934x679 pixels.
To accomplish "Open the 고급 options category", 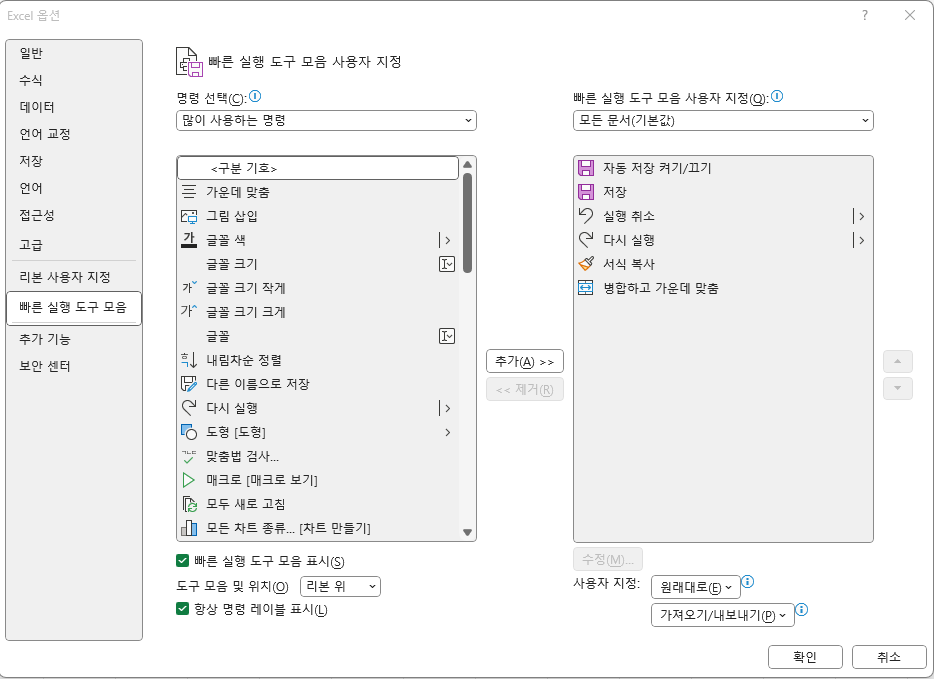I will (x=74, y=245).
